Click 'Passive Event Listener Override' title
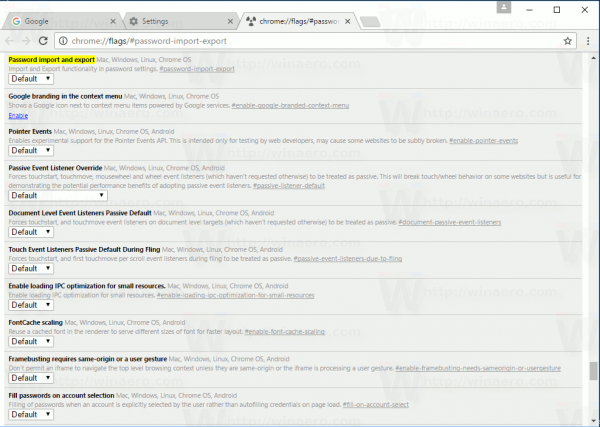The height and width of the screenshot is (427, 600). 55,168
